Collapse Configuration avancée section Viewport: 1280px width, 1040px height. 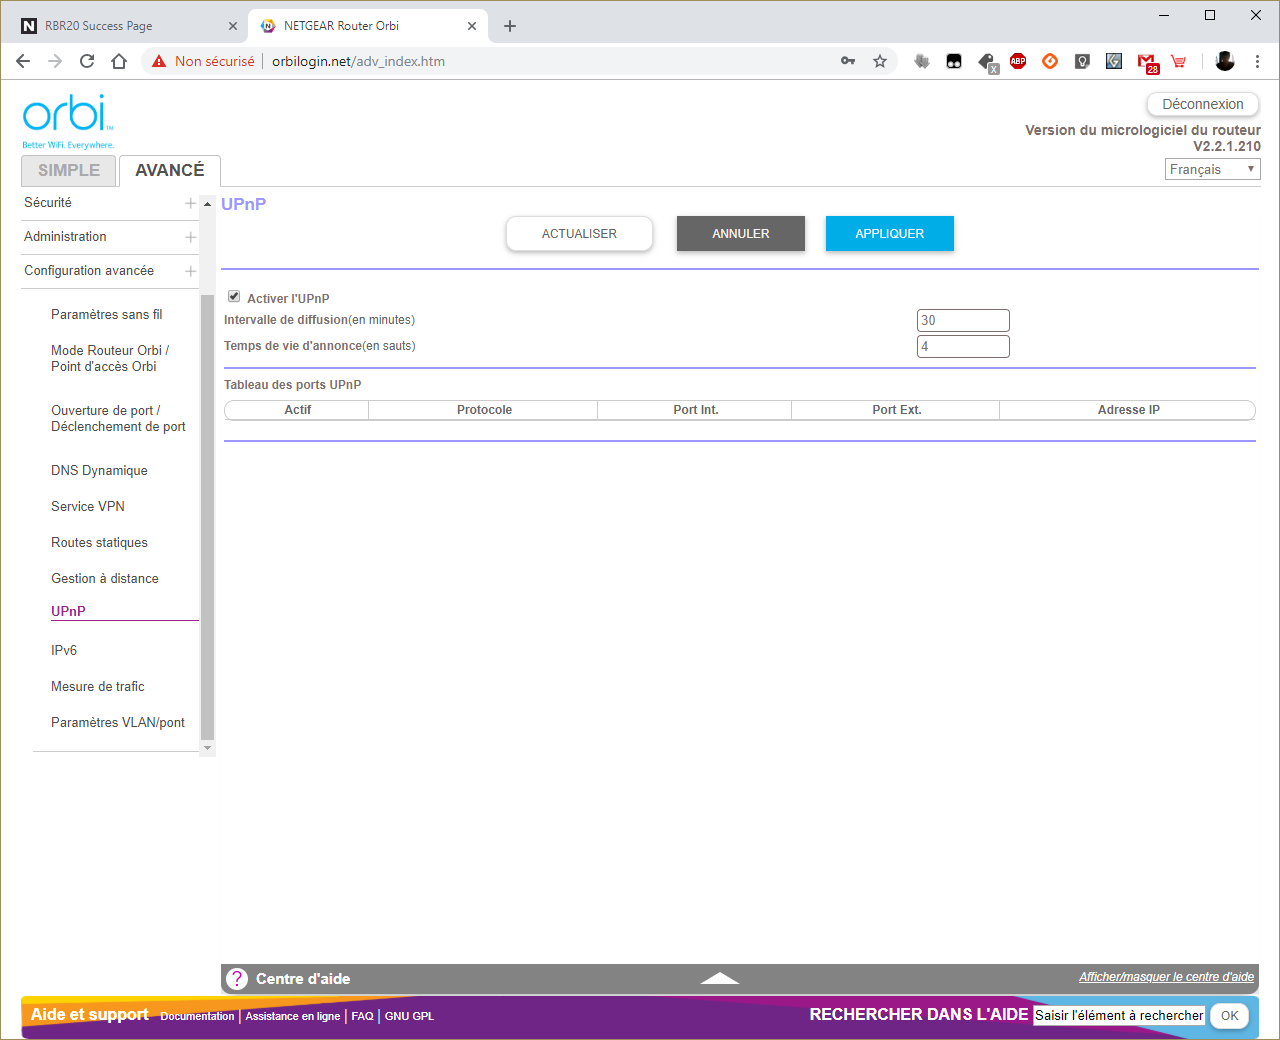190,271
